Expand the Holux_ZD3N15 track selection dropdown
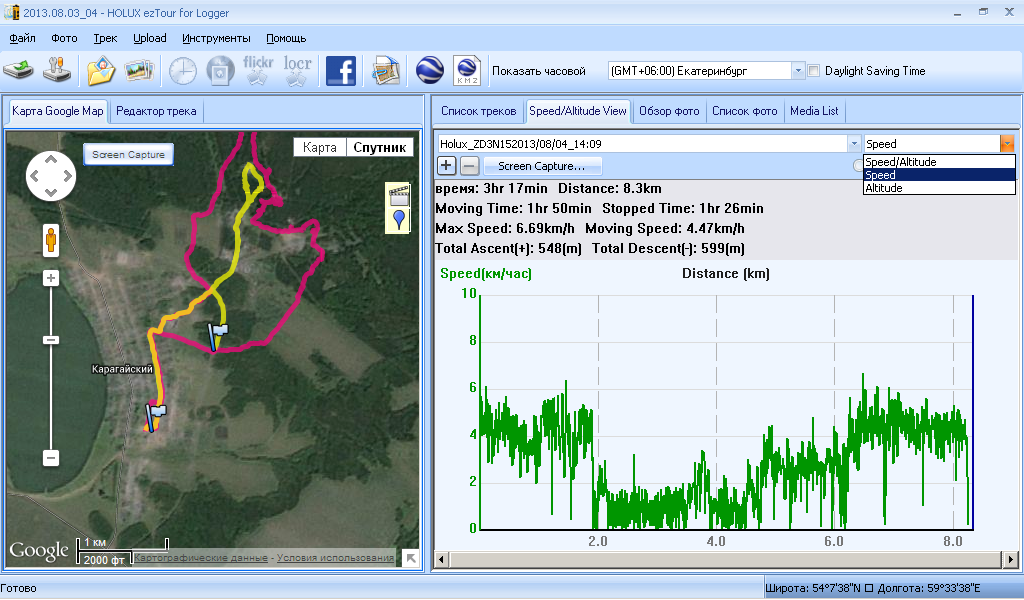1024x600 pixels. click(x=854, y=144)
